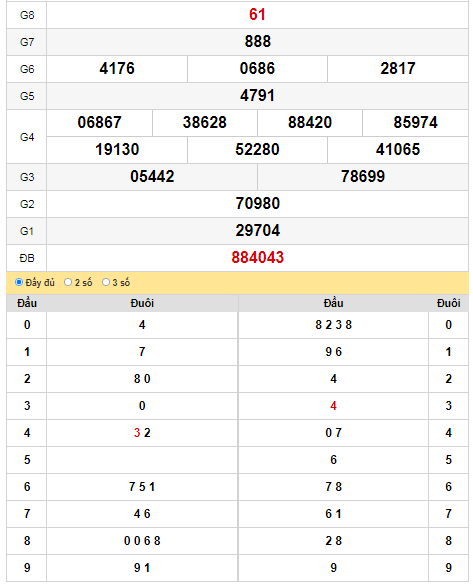Click G3 number 78699

pos(363,176)
